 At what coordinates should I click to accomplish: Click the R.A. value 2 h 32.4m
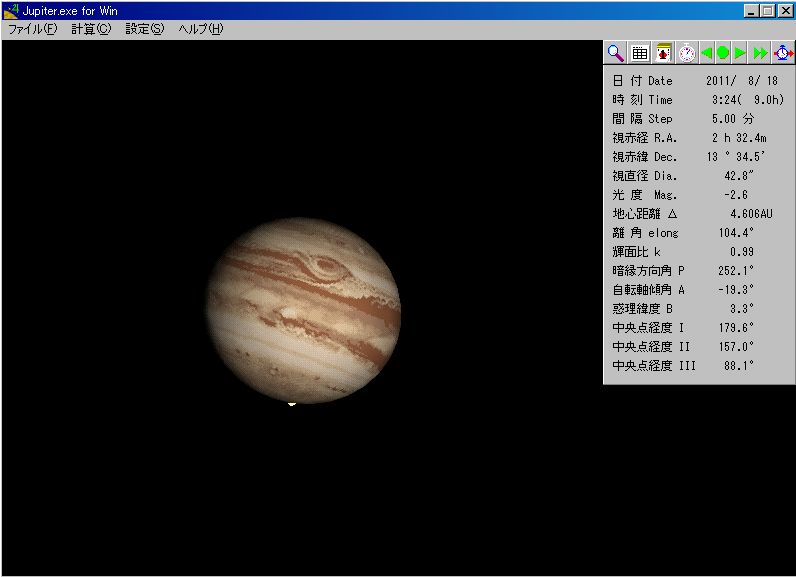[739, 138]
